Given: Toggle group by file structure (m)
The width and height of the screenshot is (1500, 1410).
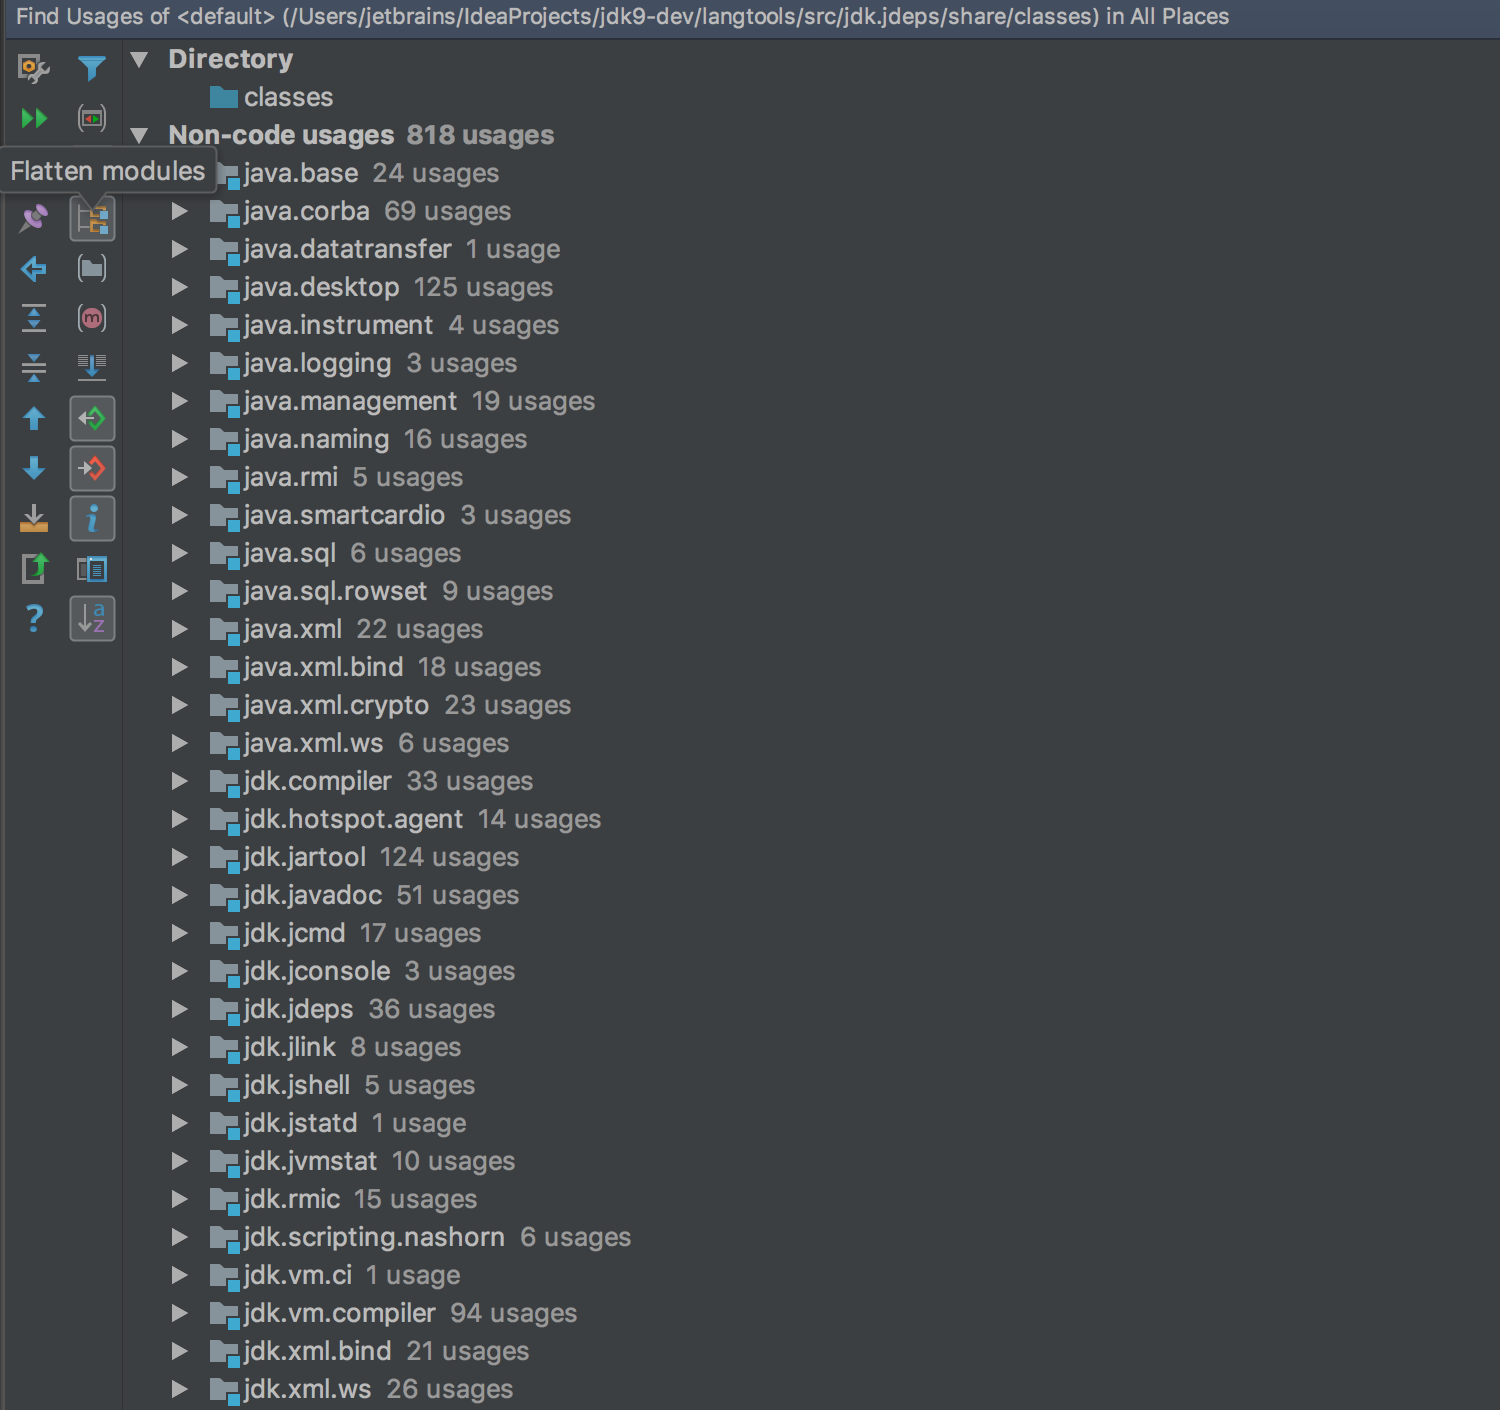Looking at the screenshot, I should click(x=92, y=318).
